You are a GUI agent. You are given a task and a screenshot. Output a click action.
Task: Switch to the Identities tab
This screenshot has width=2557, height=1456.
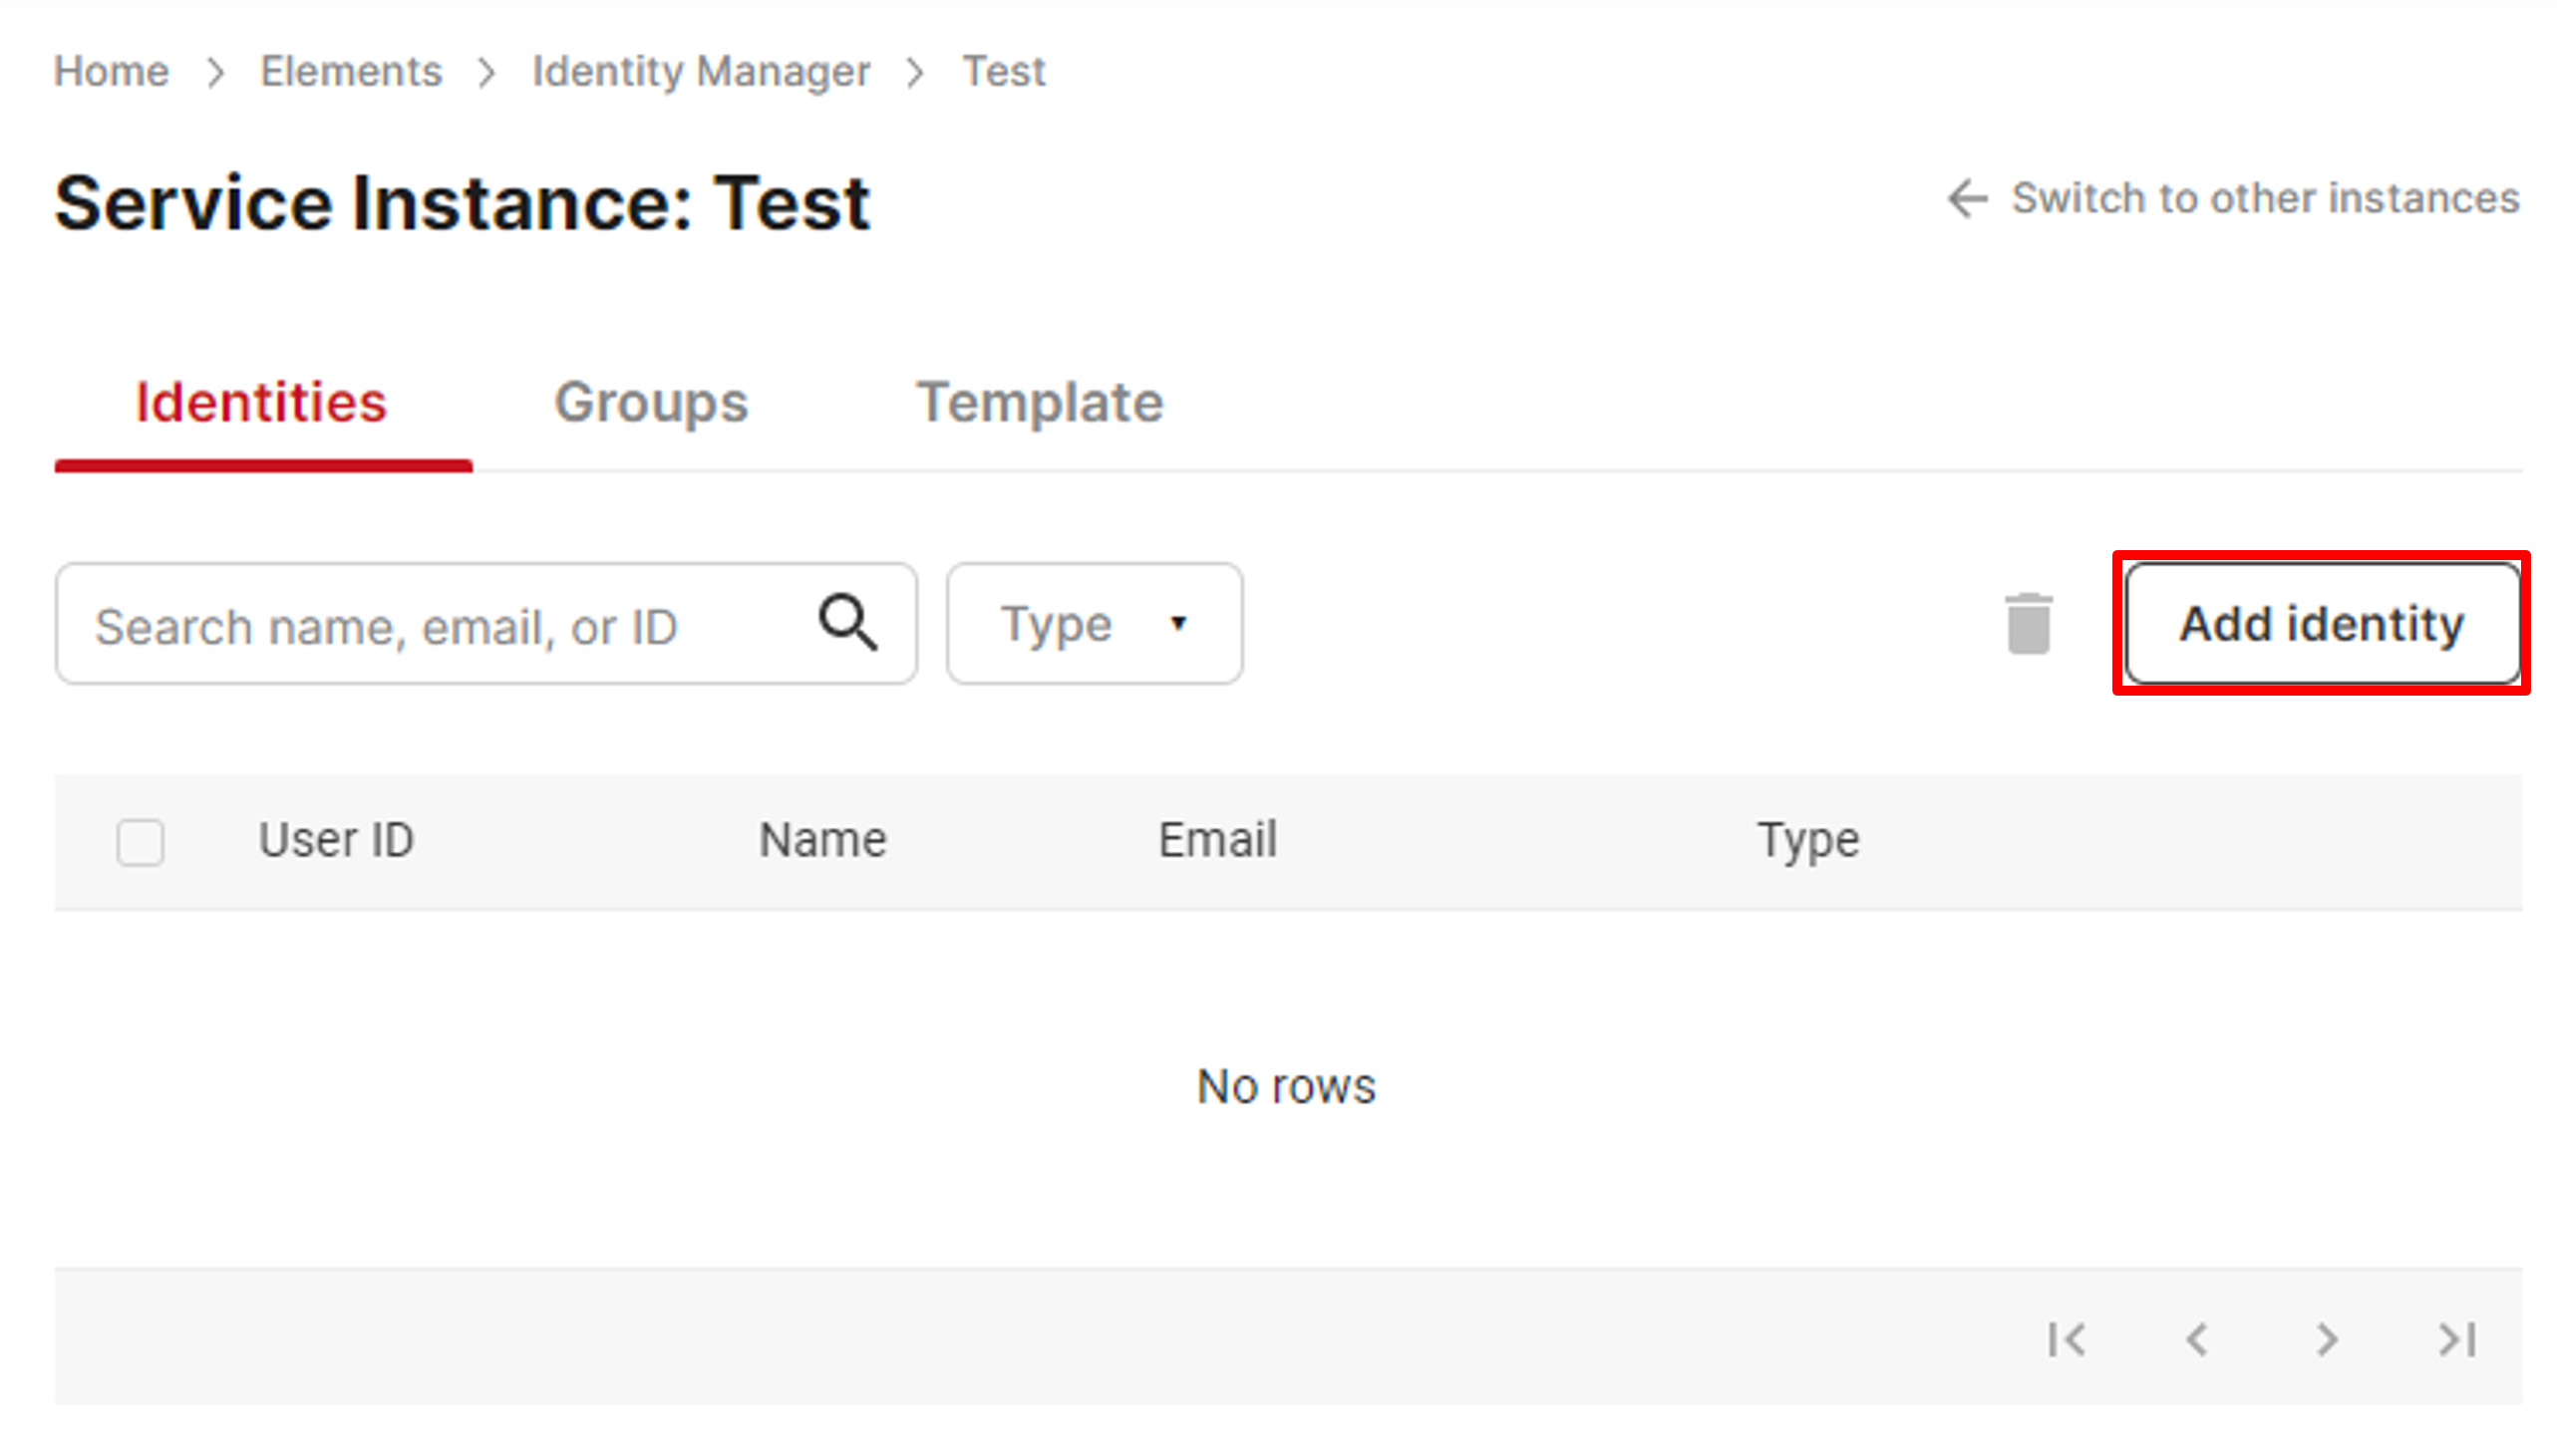262,403
